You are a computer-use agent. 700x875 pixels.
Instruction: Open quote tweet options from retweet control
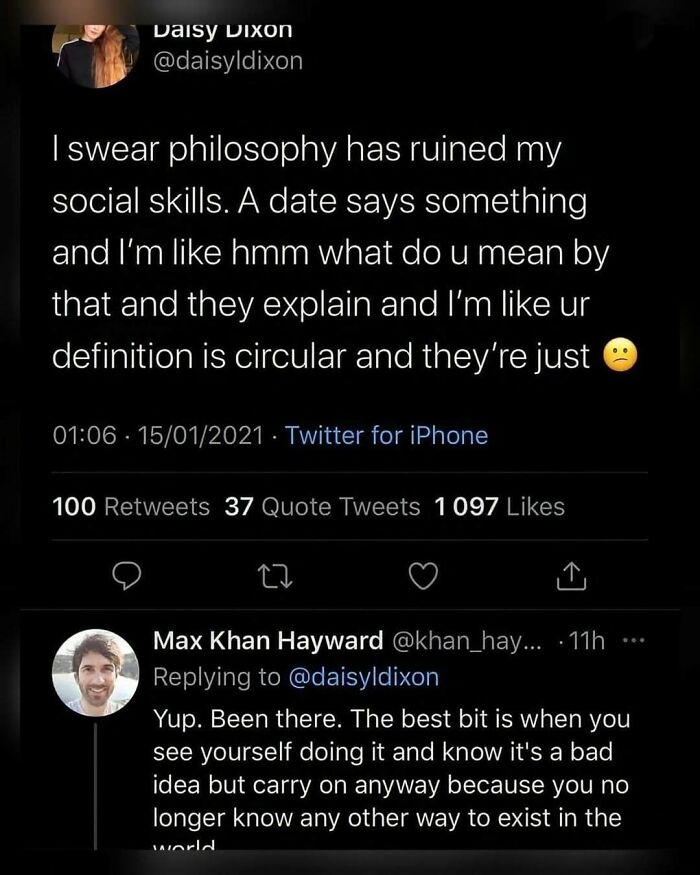pos(276,573)
